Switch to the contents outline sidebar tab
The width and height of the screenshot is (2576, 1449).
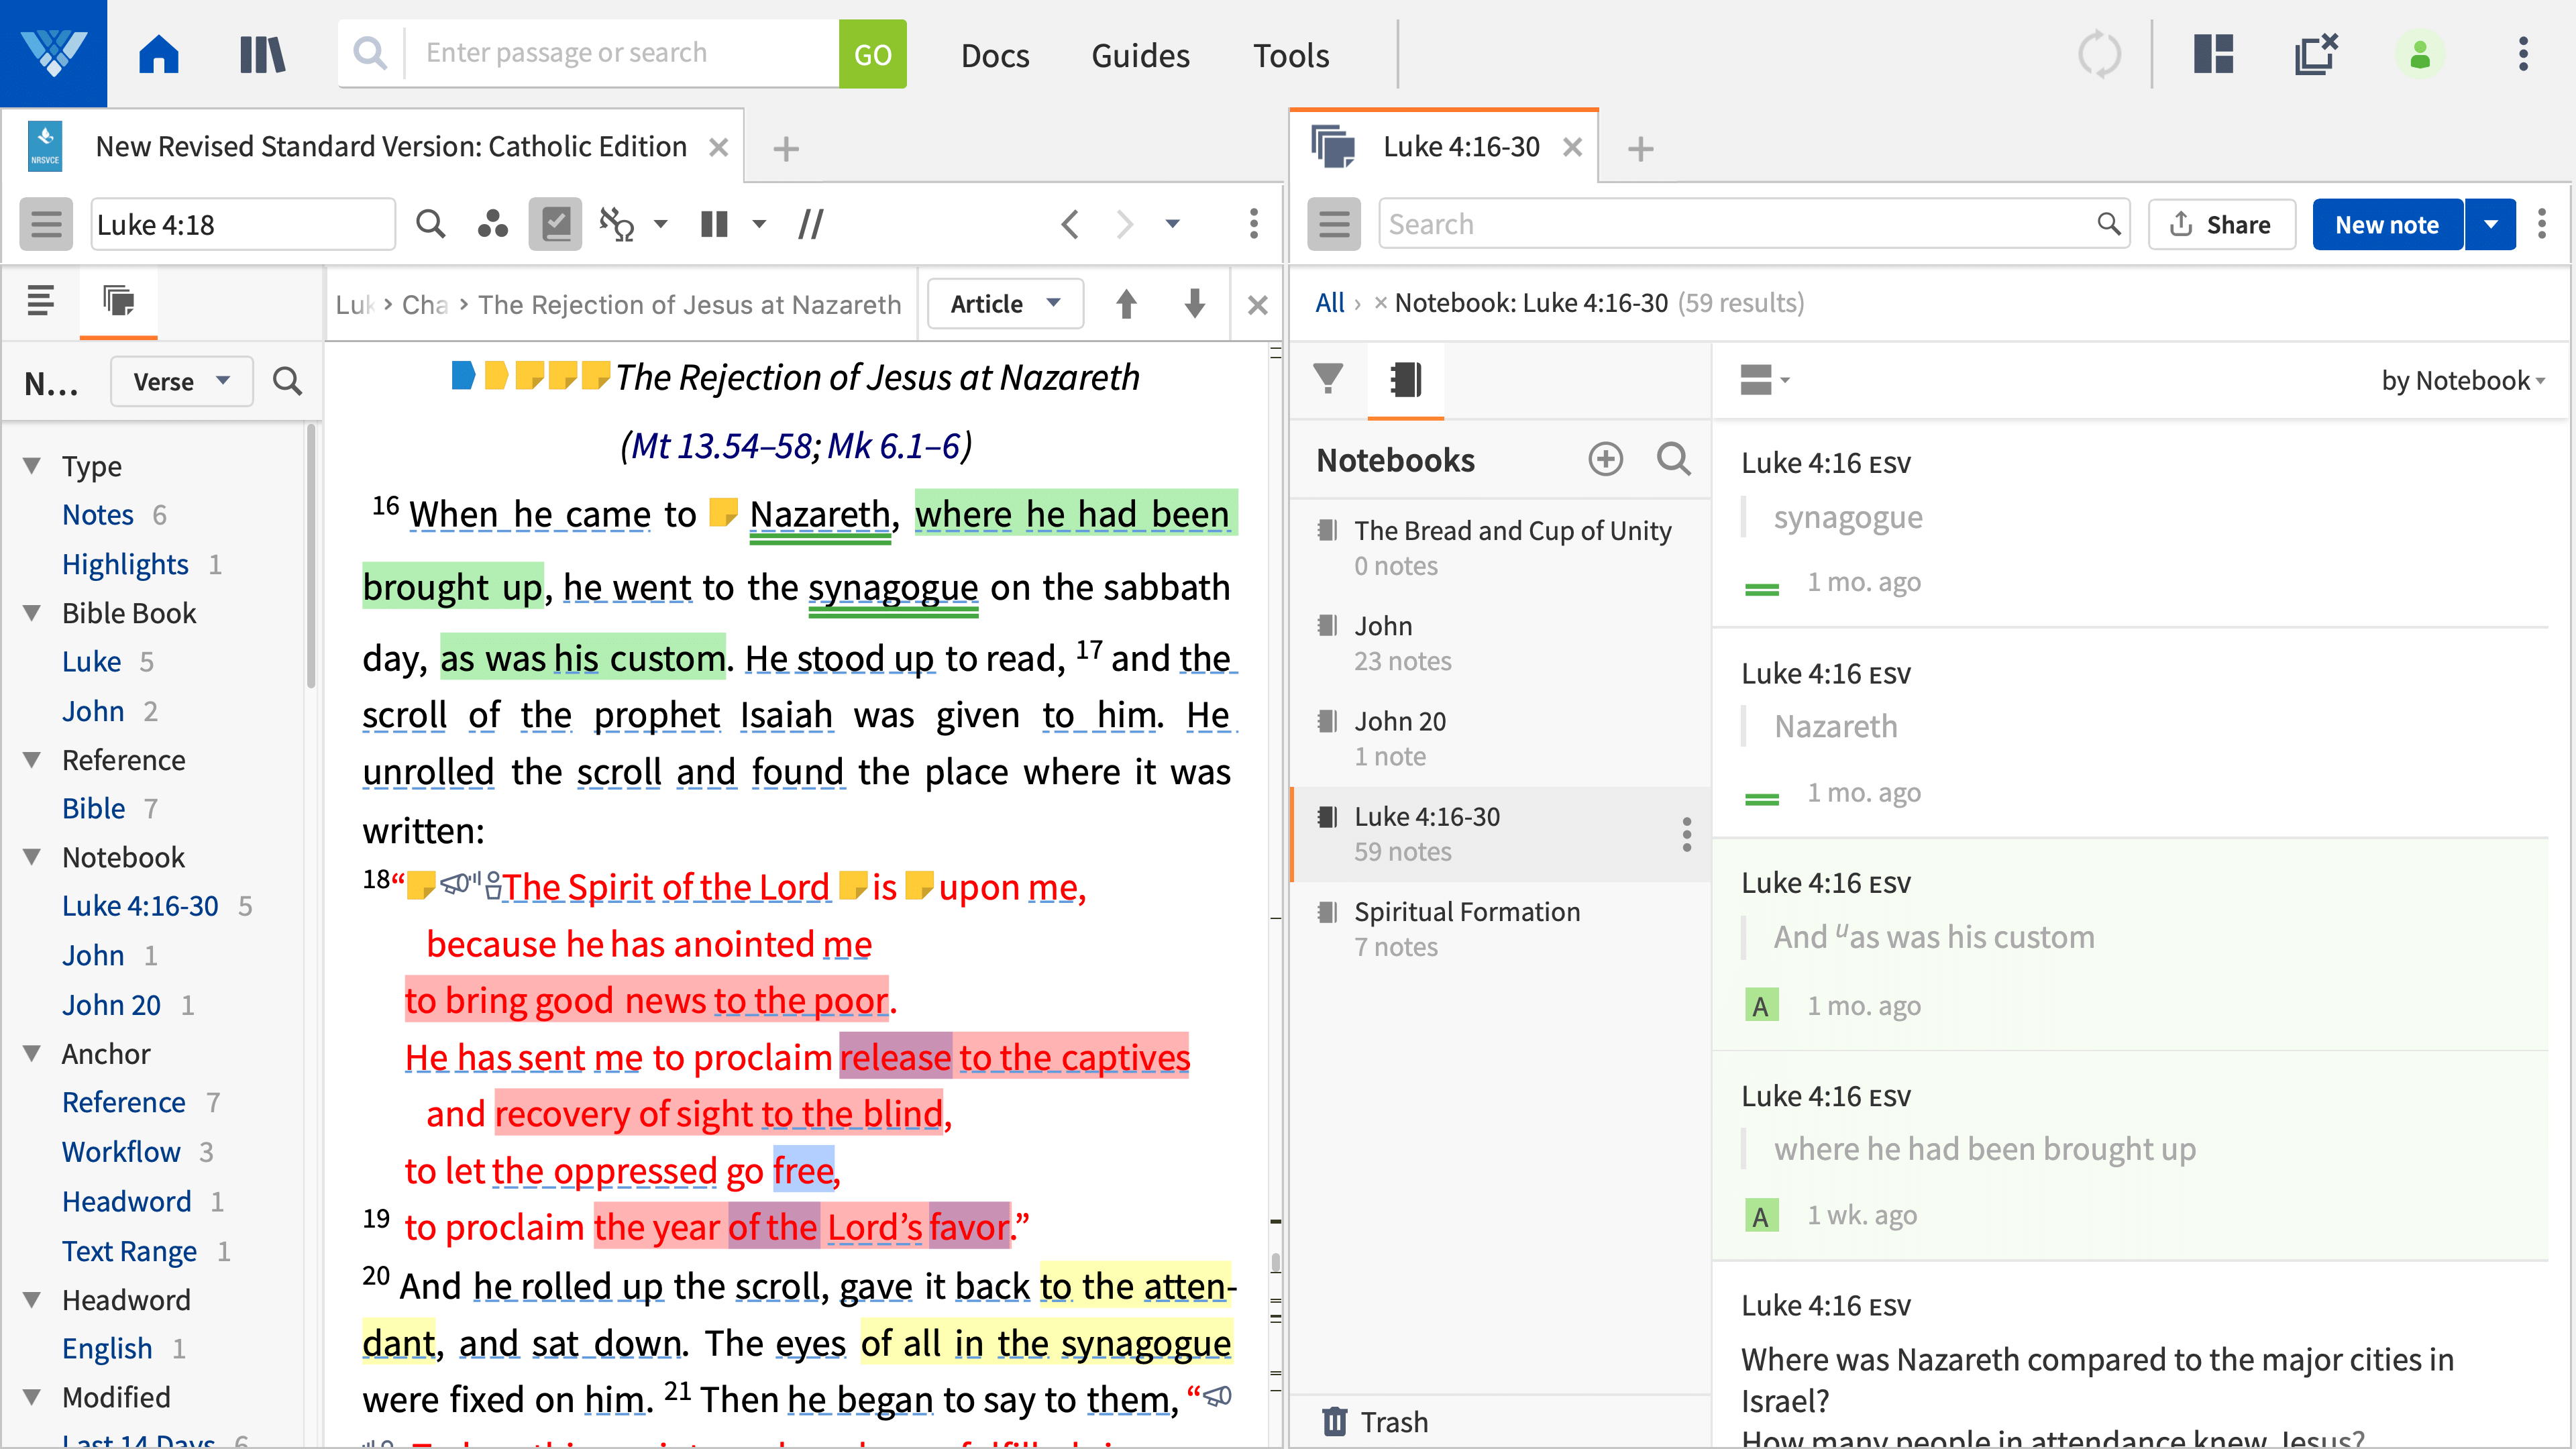click(x=41, y=300)
